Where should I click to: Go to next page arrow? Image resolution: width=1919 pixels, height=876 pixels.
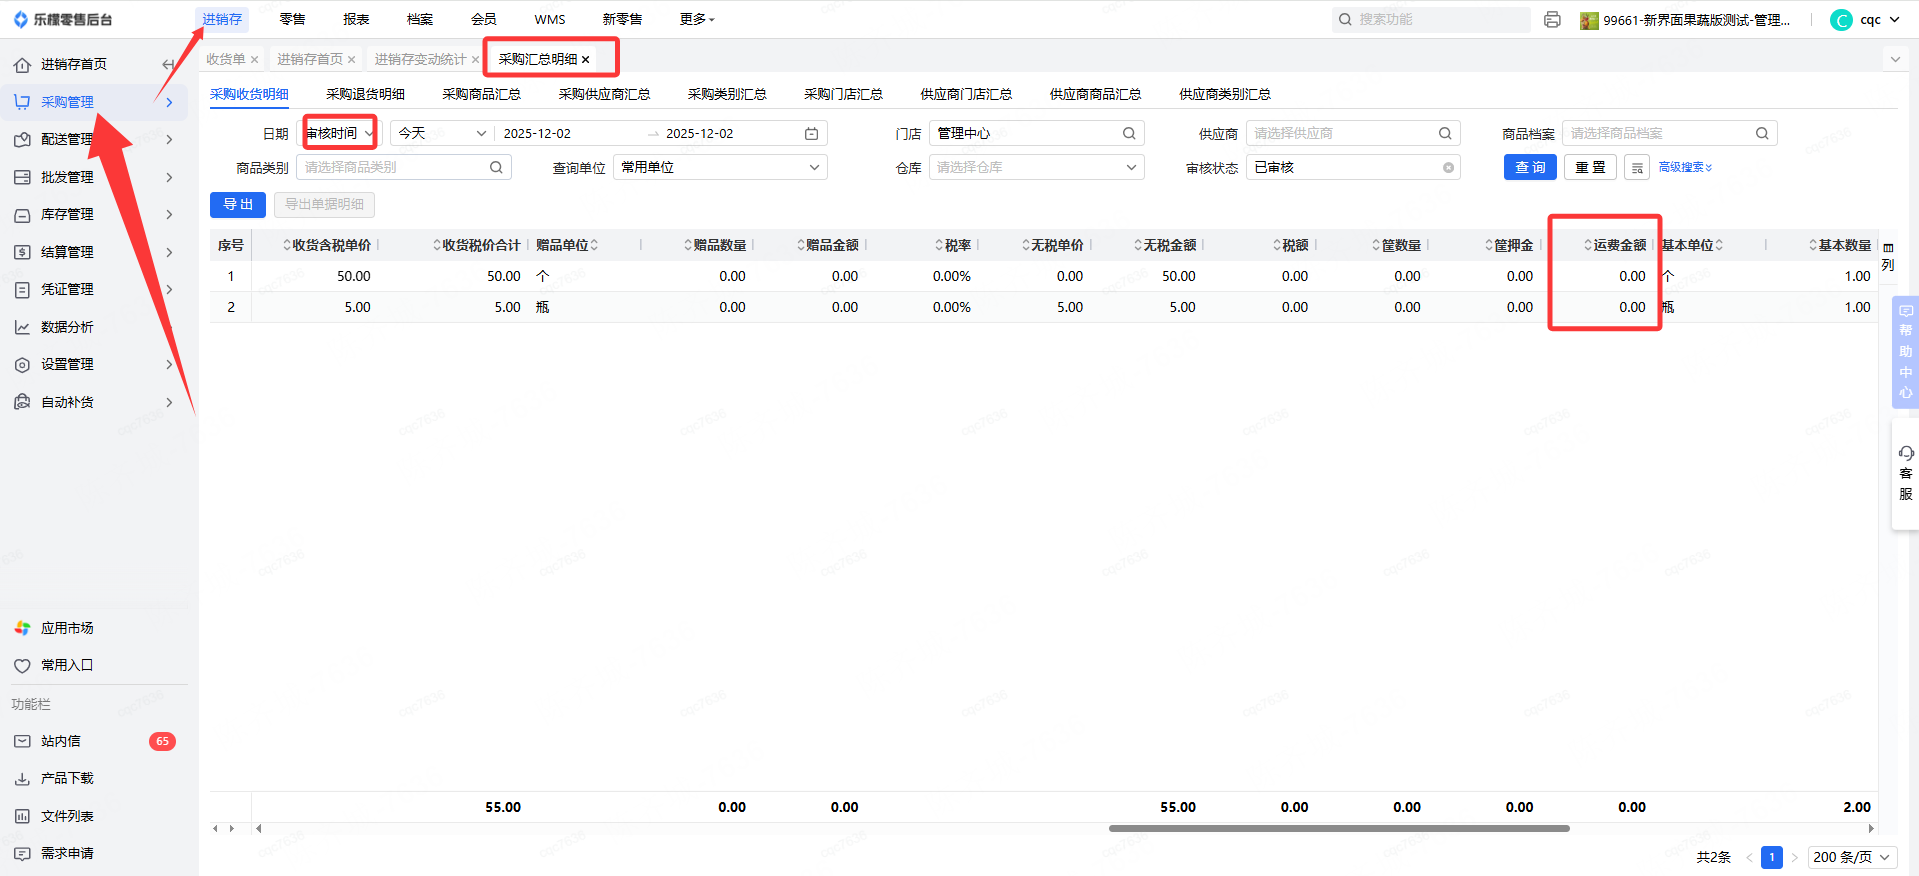[1795, 857]
